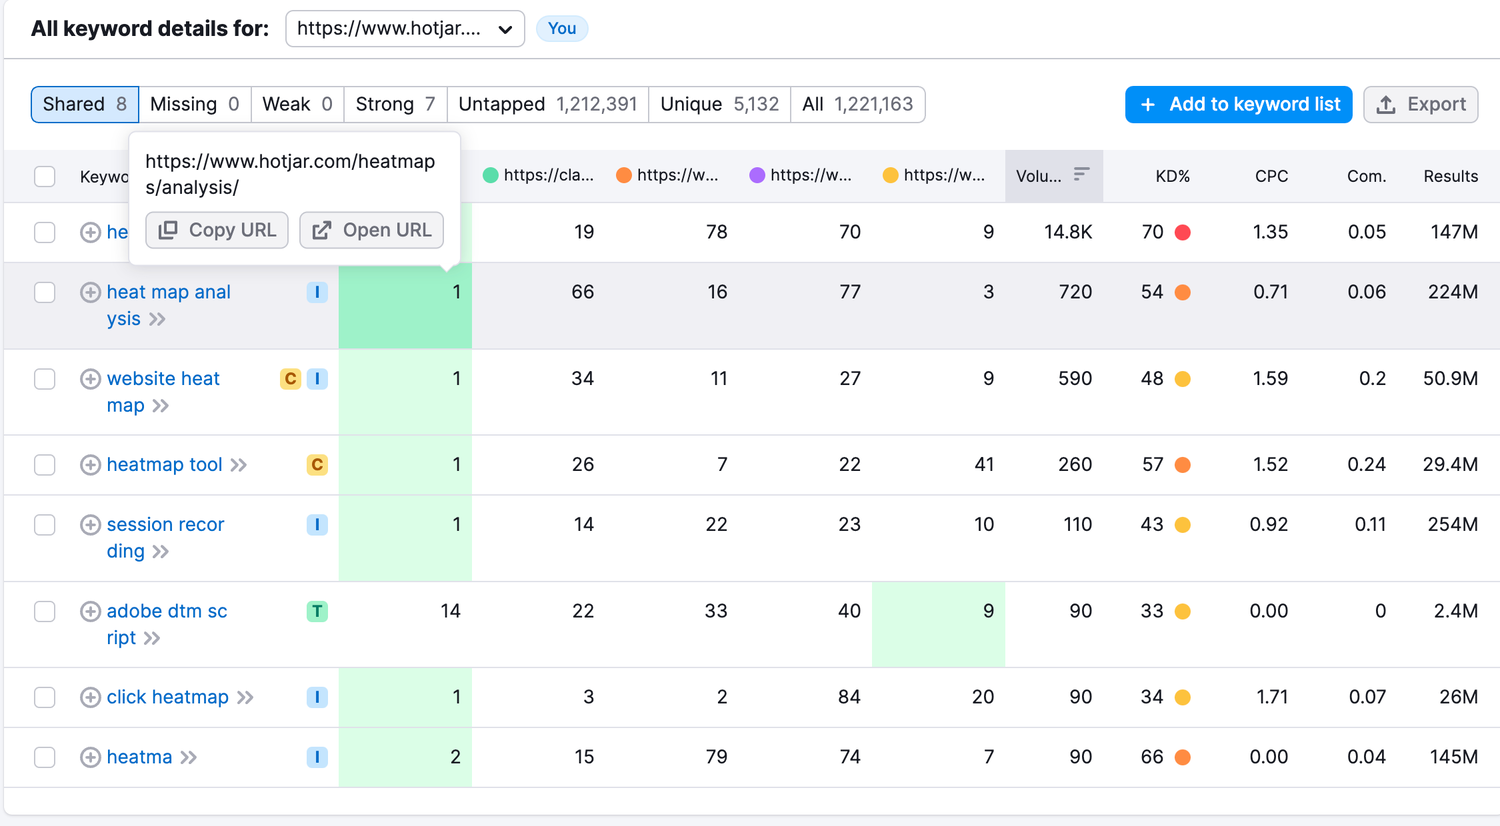Sort by the Com. column header
Image resolution: width=1500 pixels, height=826 pixels.
(1366, 177)
